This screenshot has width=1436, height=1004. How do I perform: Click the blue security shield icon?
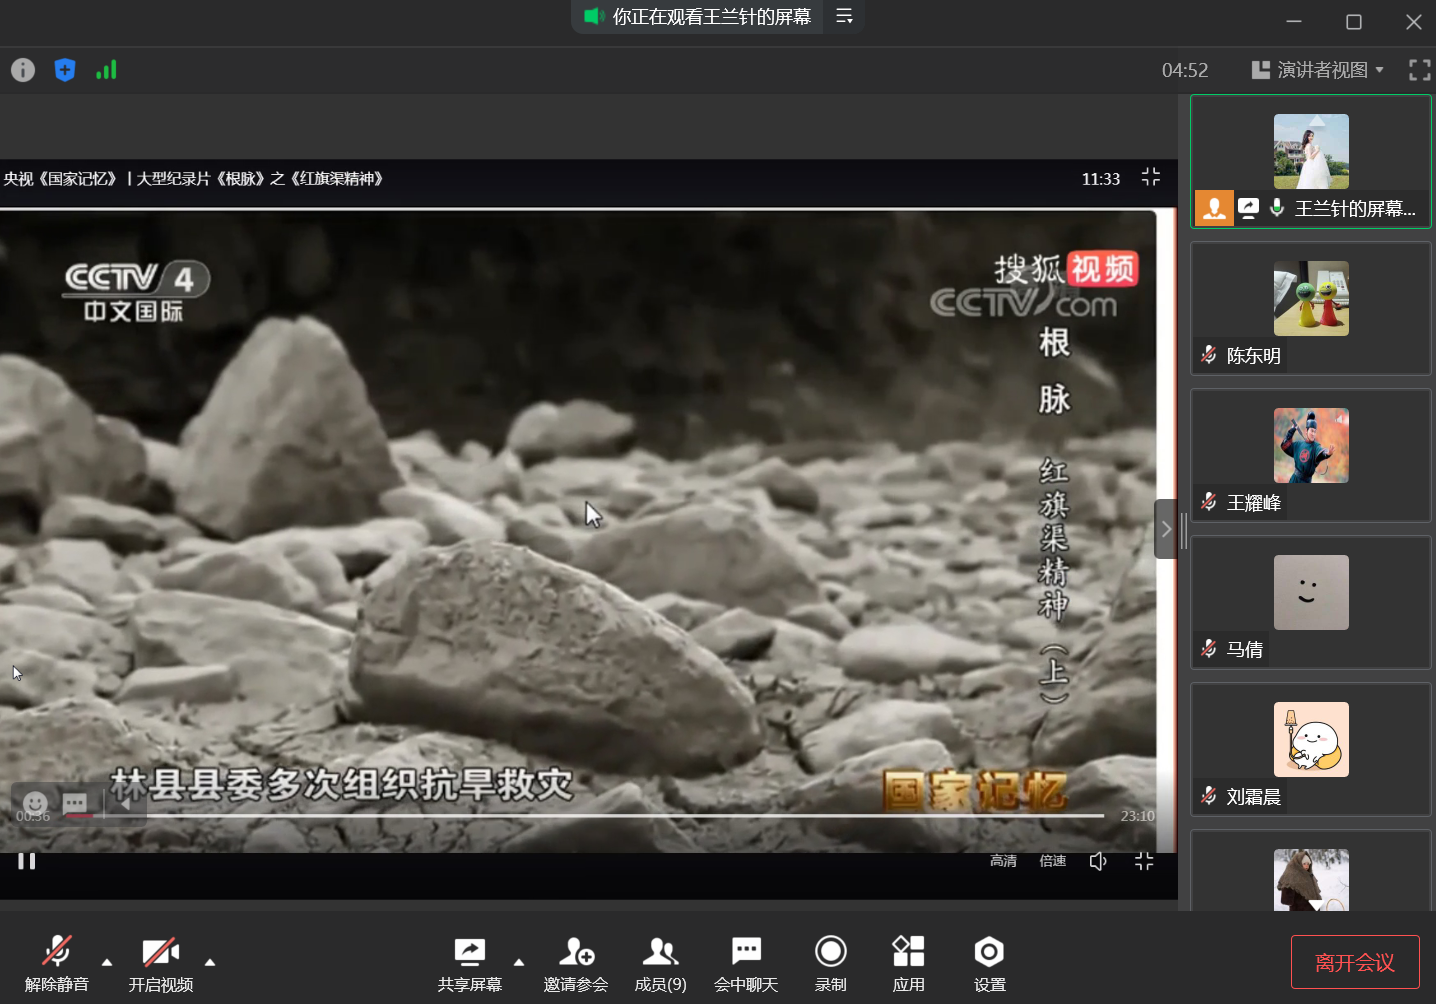65,70
